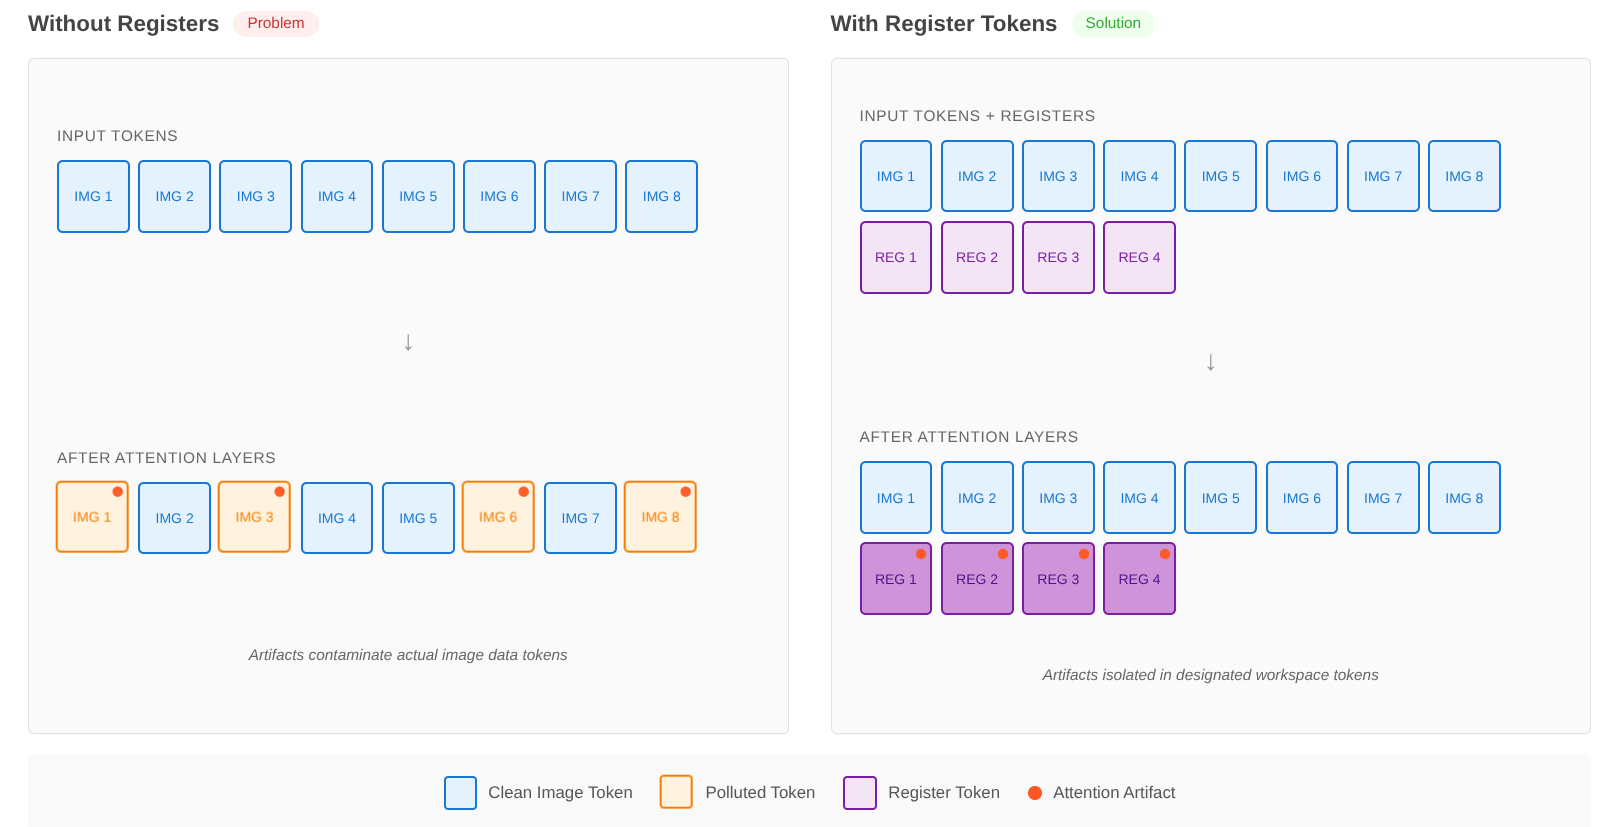
Task: Click IMG 6 under Input Tokens + Registers
Action: tap(1302, 176)
